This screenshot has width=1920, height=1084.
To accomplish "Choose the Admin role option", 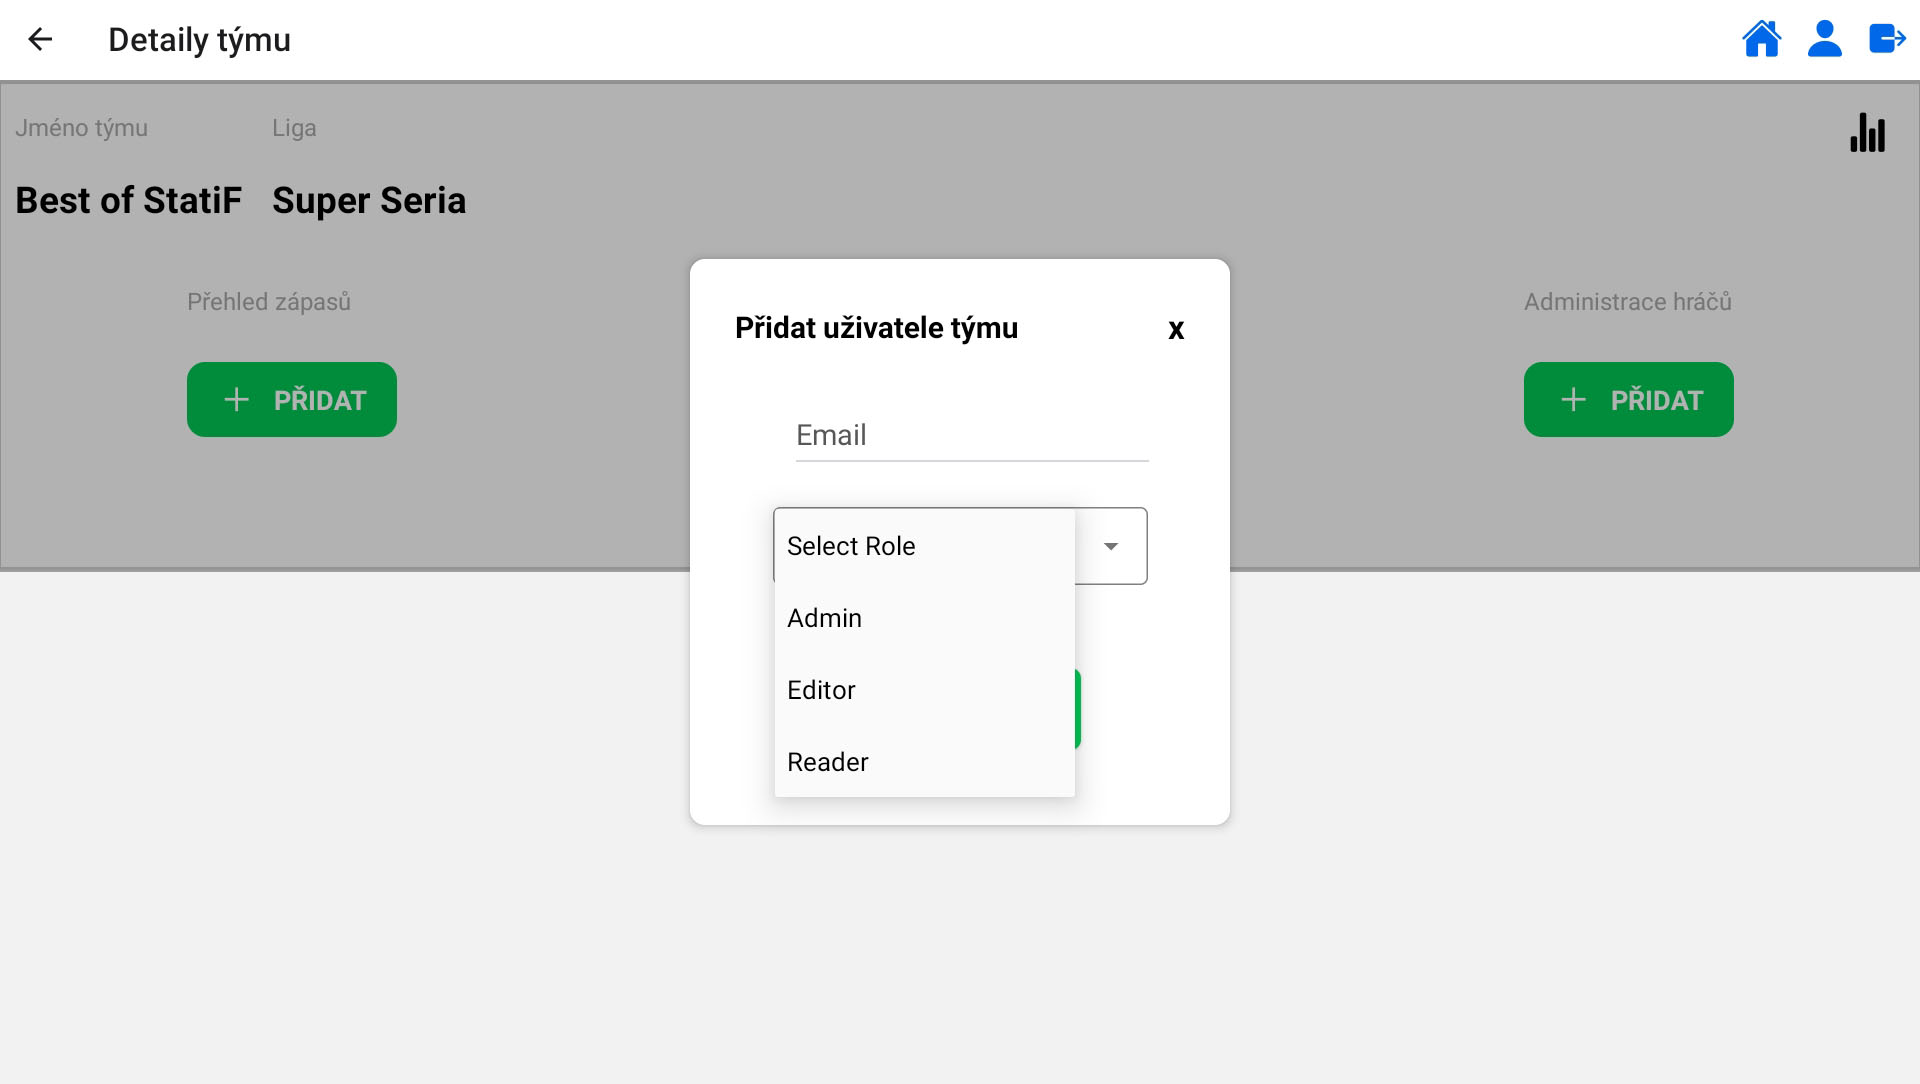I will (824, 618).
